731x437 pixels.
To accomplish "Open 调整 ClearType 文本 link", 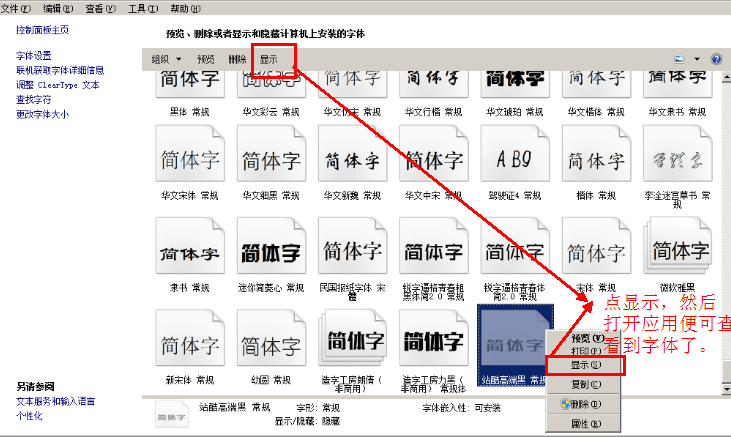I will point(57,85).
